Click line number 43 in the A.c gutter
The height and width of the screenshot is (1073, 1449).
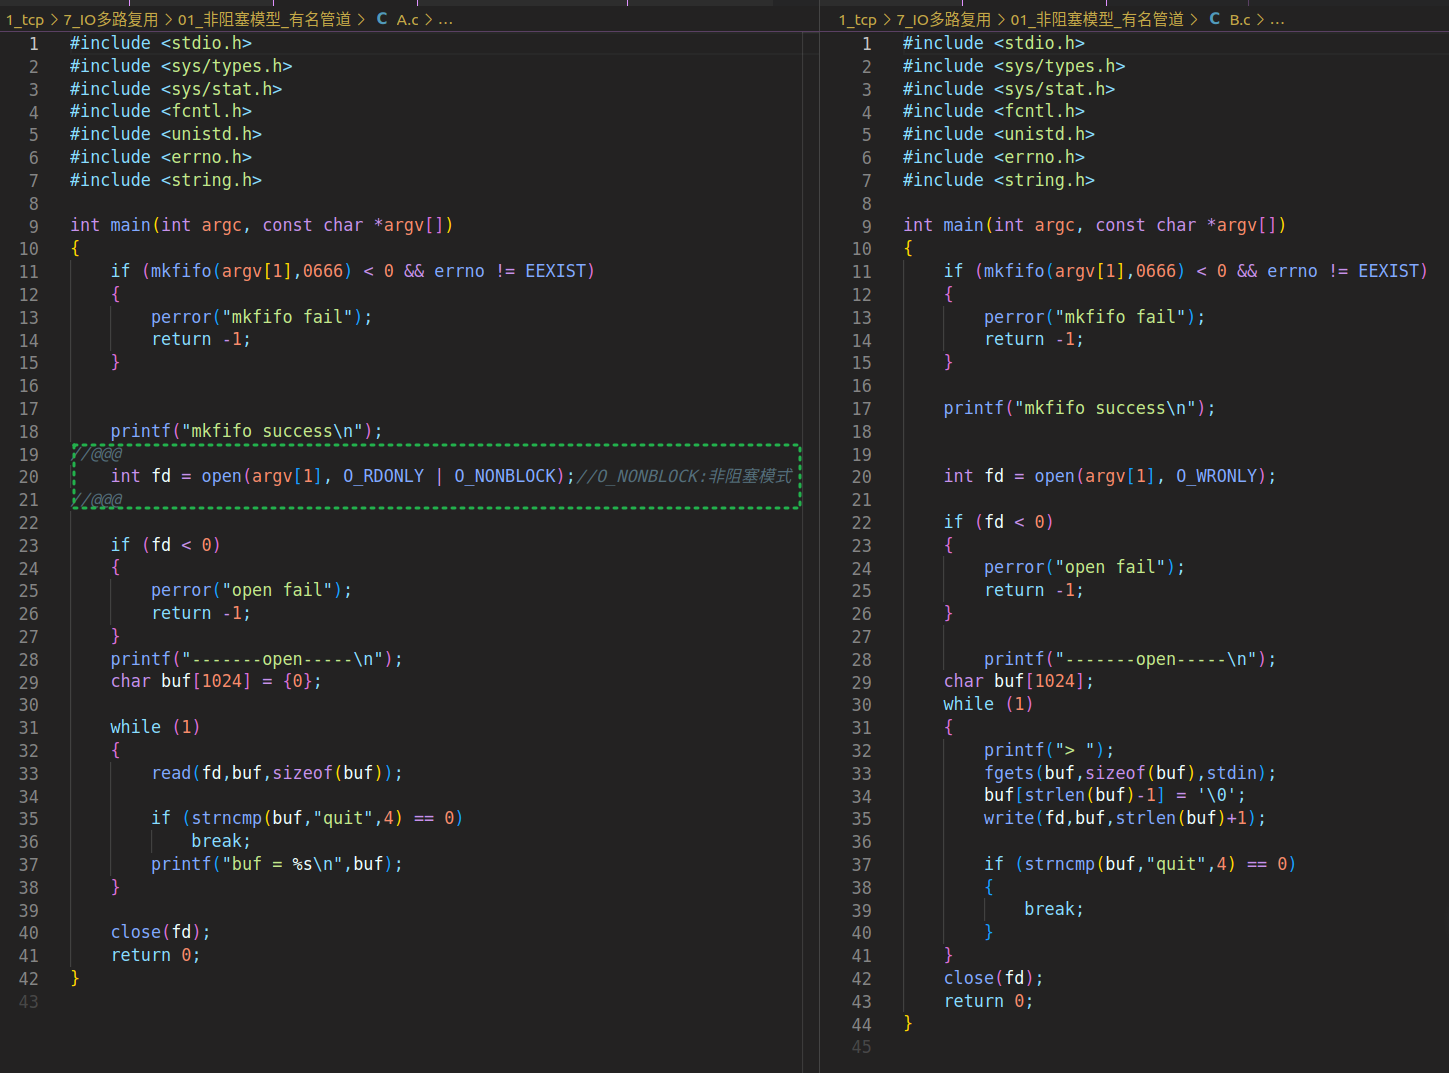click(28, 1001)
